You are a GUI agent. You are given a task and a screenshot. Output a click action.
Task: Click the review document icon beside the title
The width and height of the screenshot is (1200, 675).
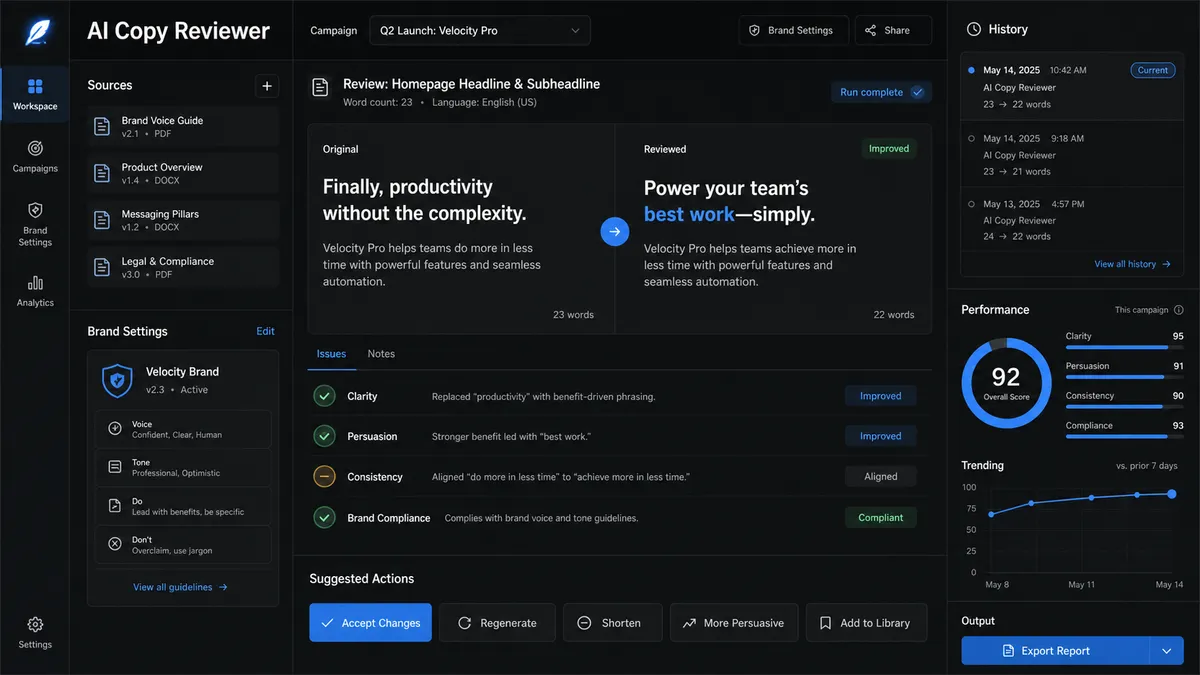click(x=320, y=88)
